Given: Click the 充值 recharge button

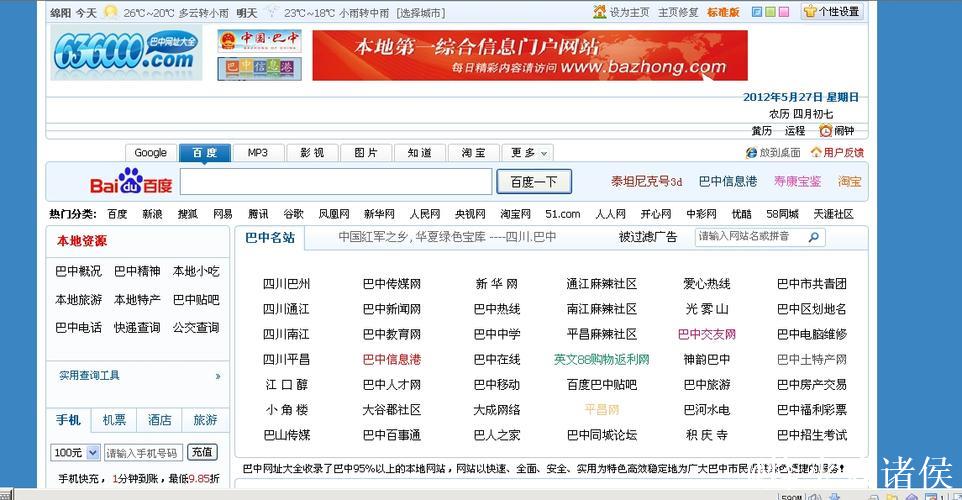Looking at the screenshot, I should 202,453.
